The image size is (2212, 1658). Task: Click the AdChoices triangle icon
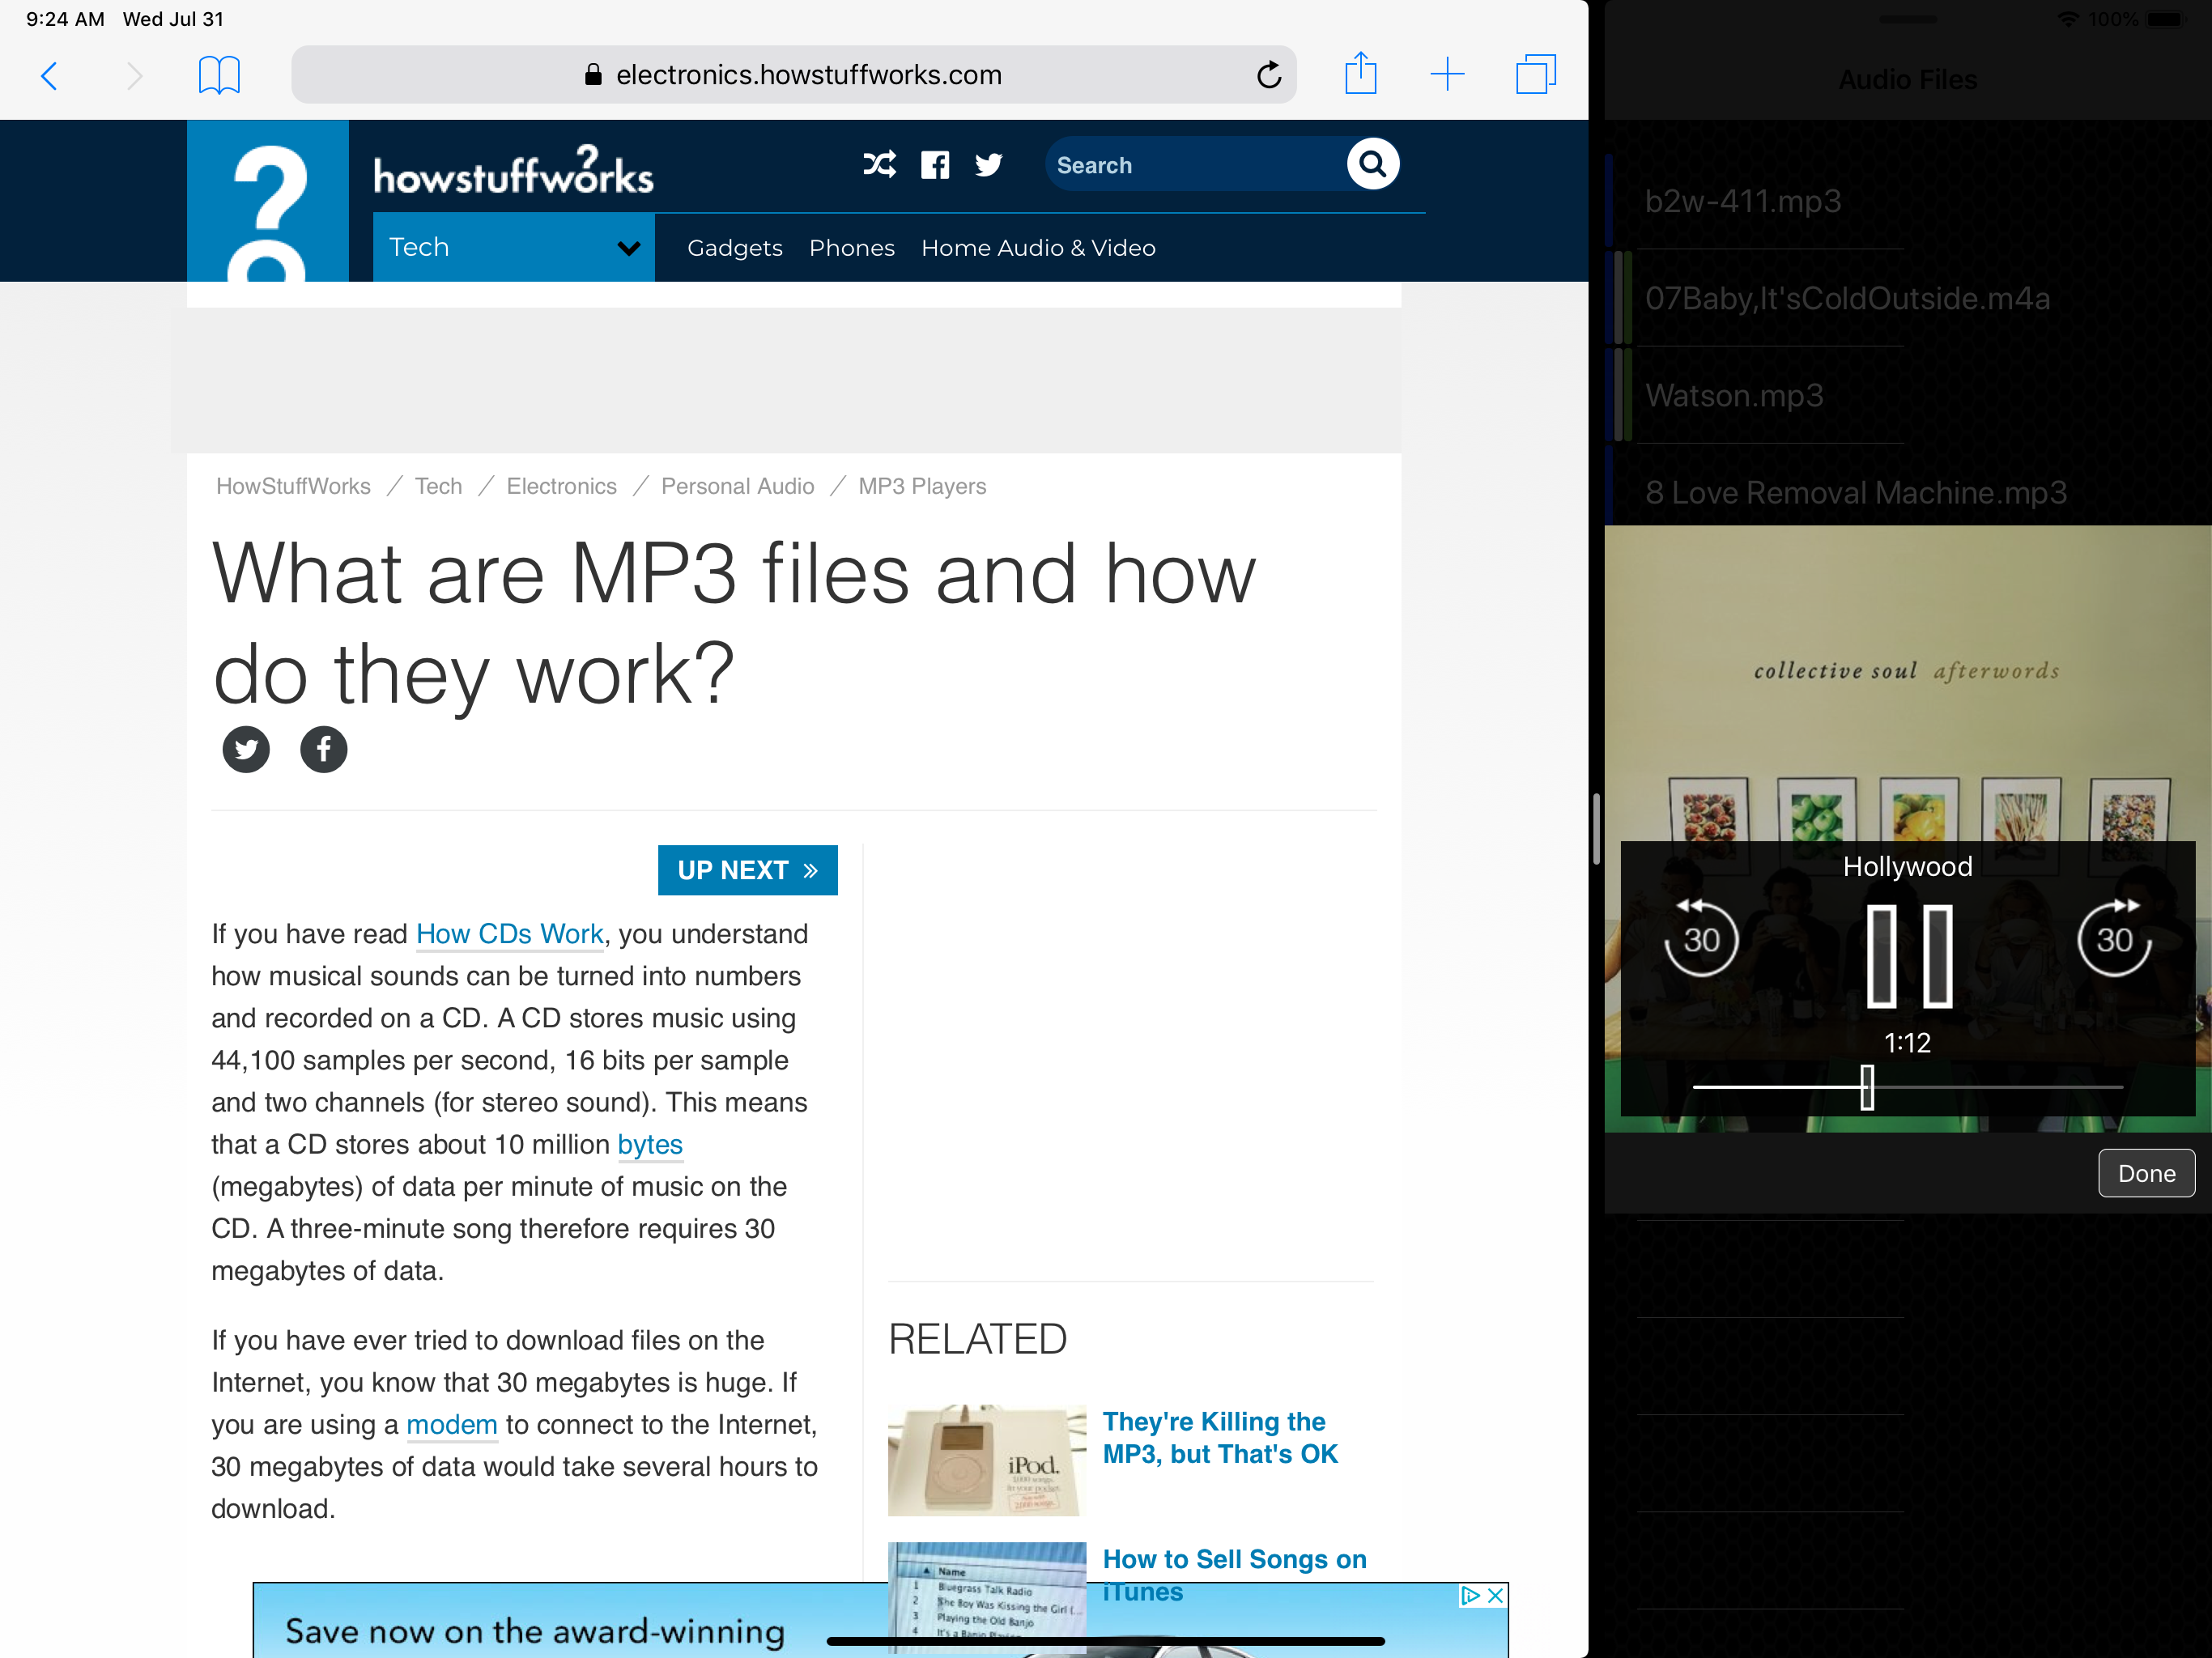click(1470, 1595)
